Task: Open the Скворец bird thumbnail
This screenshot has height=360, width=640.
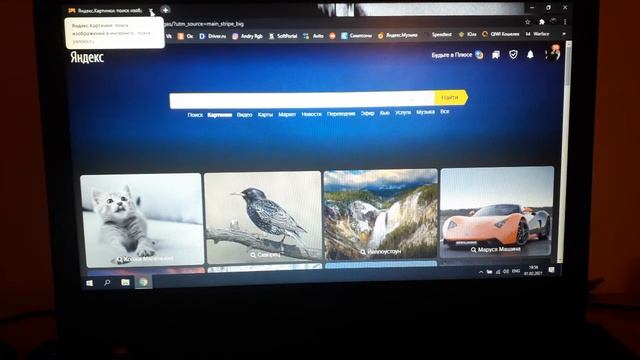Action: coord(263,218)
